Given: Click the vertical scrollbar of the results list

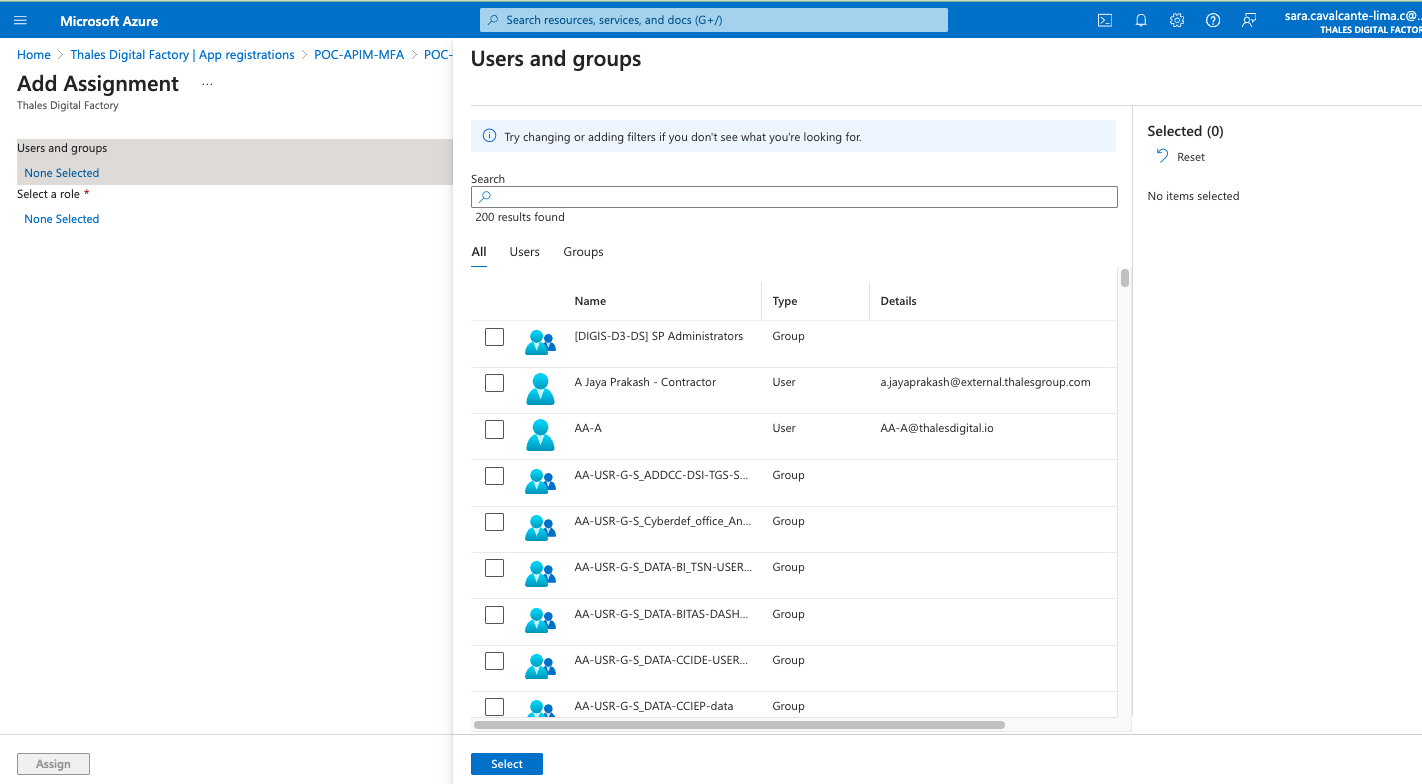Looking at the screenshot, I should 1125,278.
